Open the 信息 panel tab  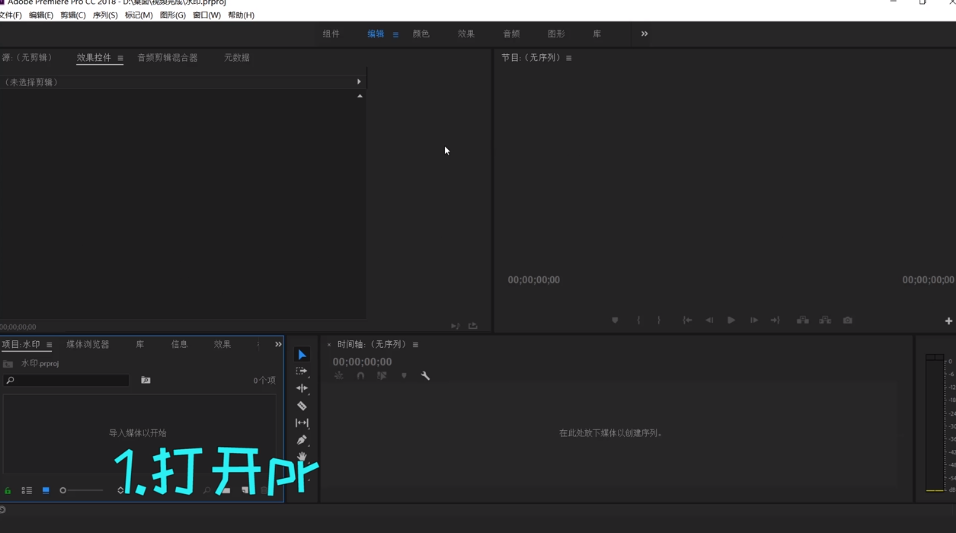click(x=179, y=345)
